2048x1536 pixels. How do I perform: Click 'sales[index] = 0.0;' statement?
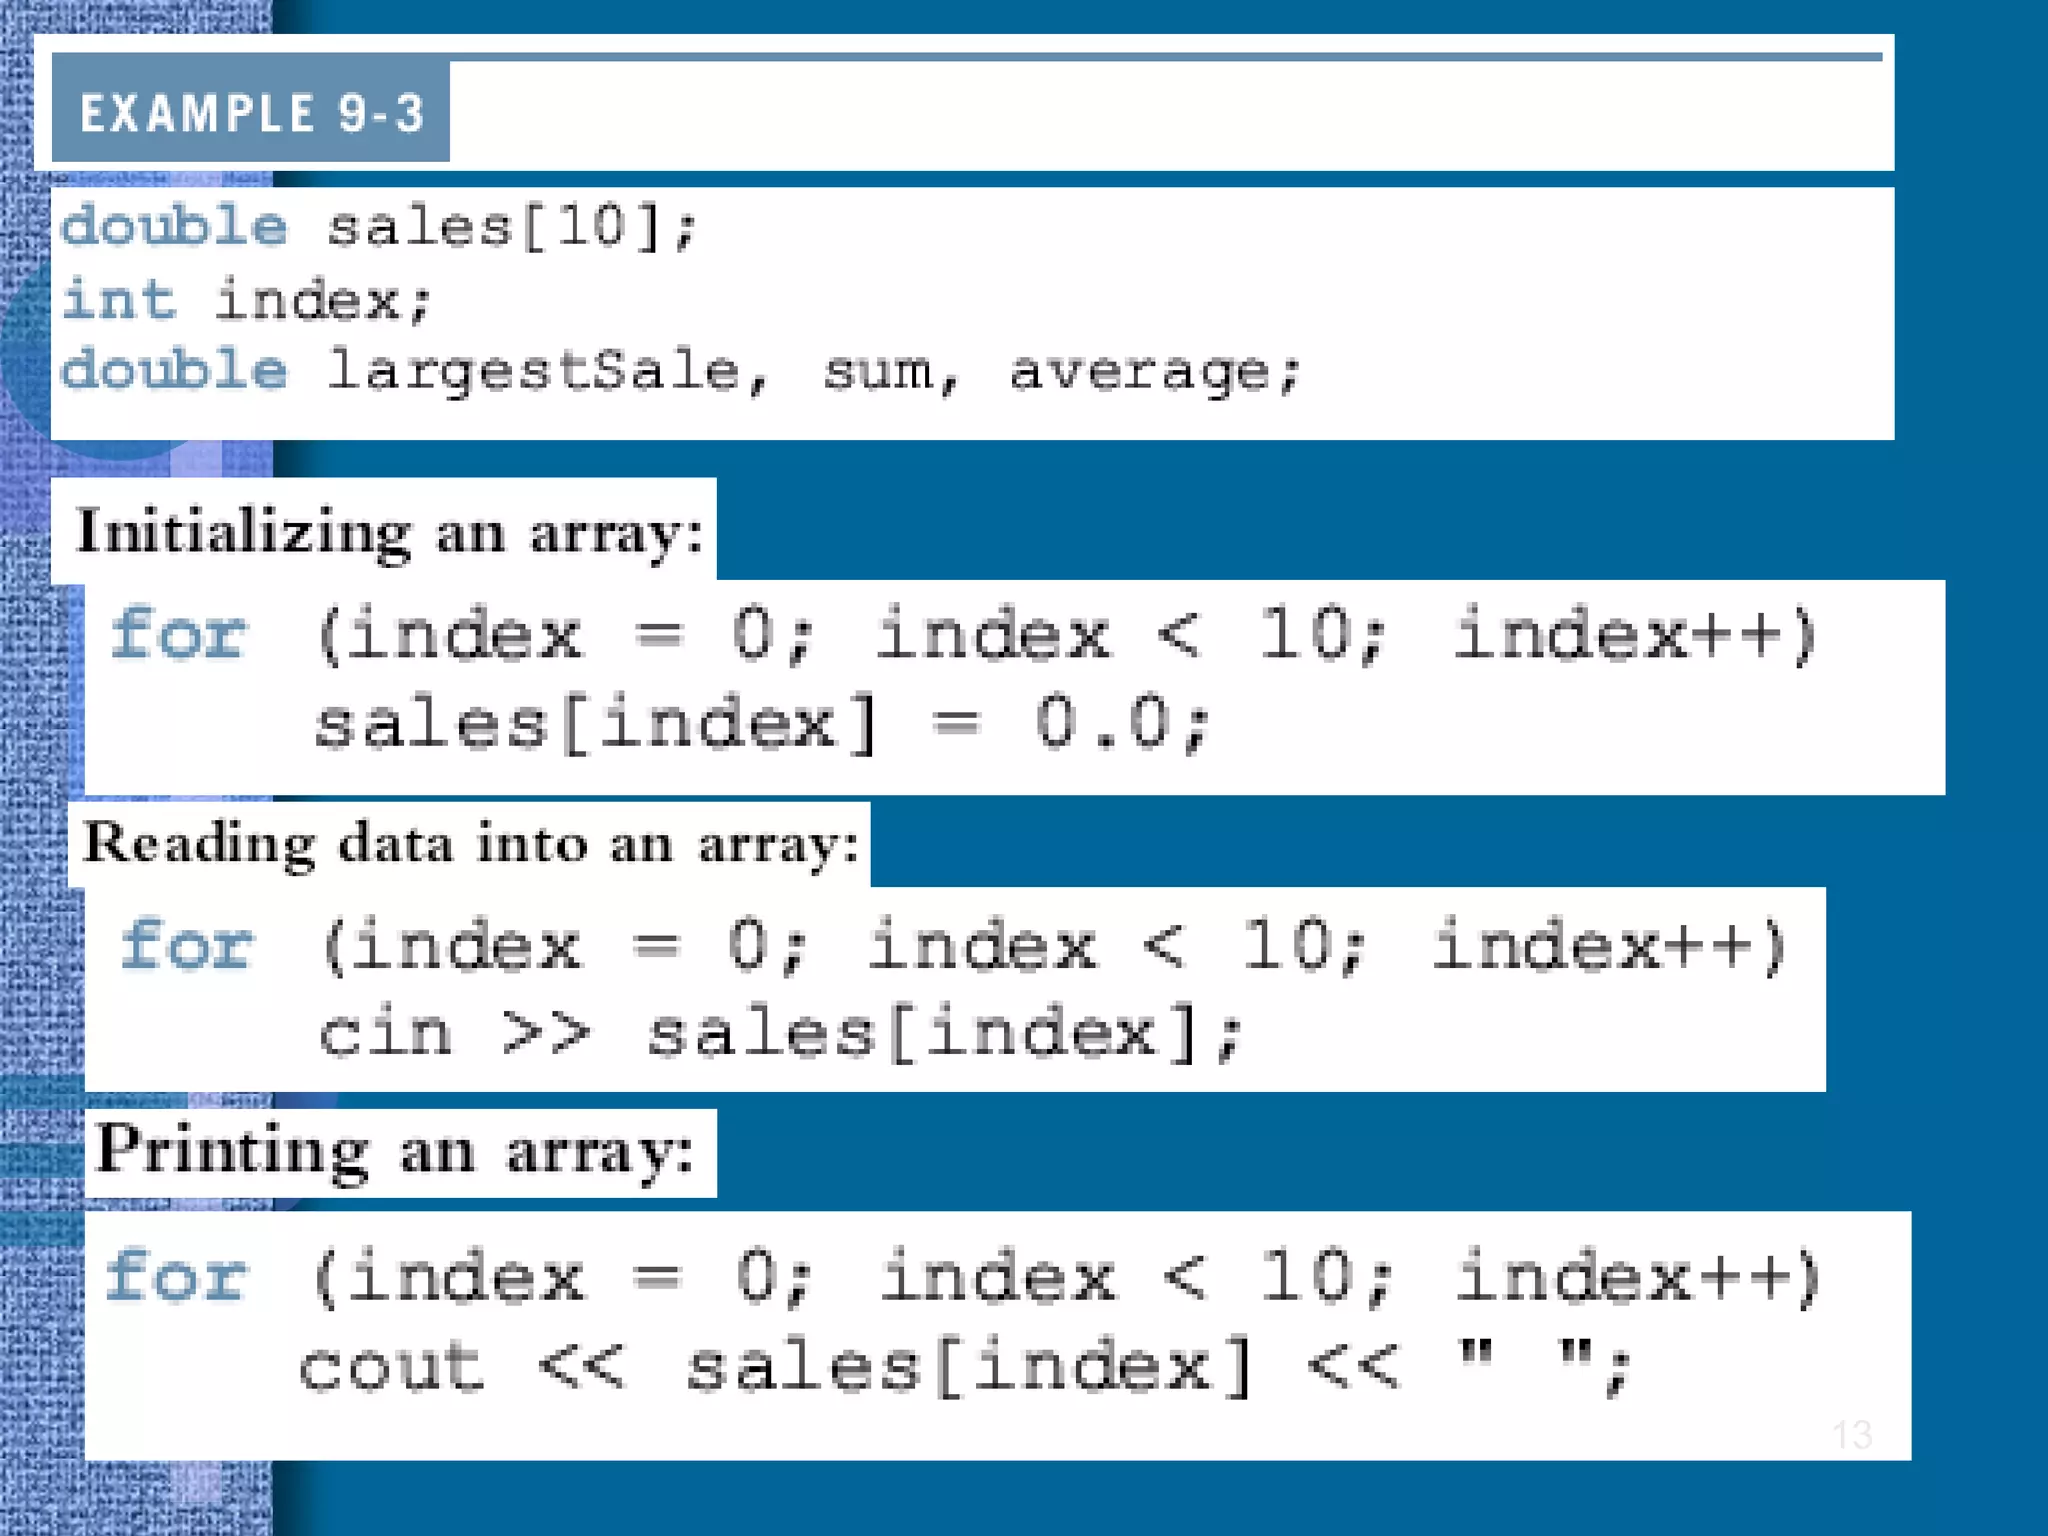point(762,723)
